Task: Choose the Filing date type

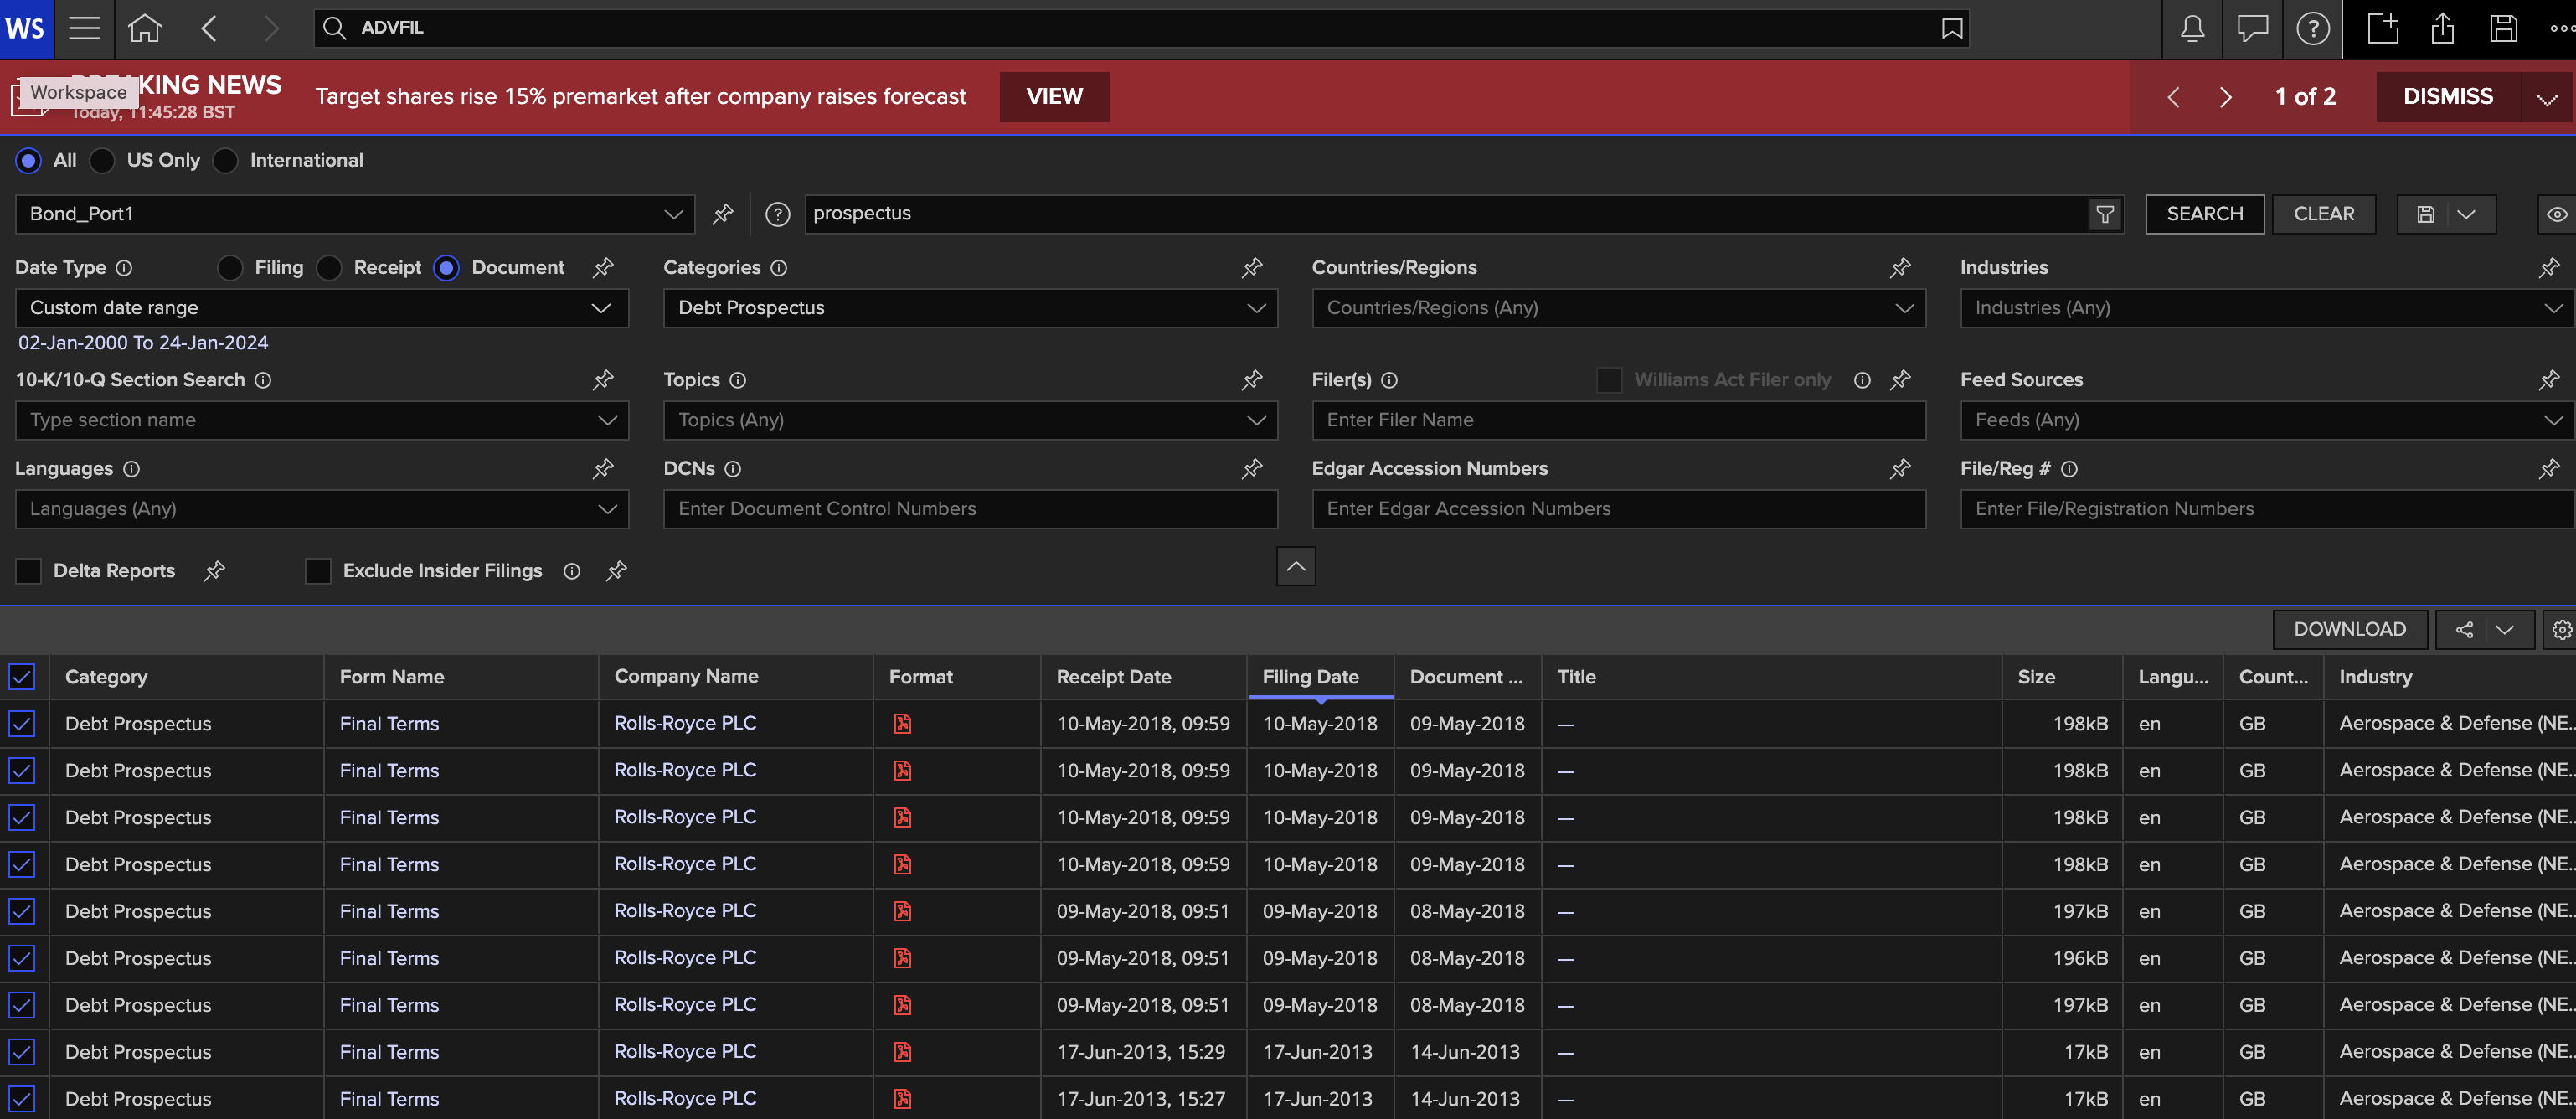Action: pos(230,268)
